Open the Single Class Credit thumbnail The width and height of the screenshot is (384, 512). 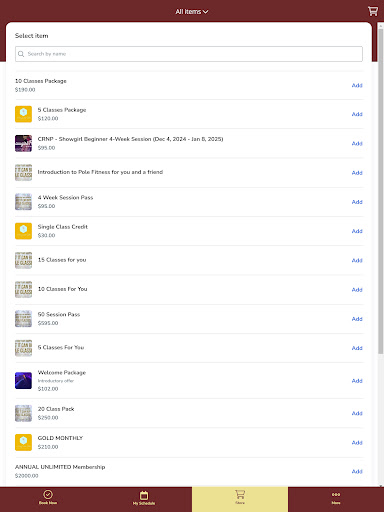click(x=23, y=231)
